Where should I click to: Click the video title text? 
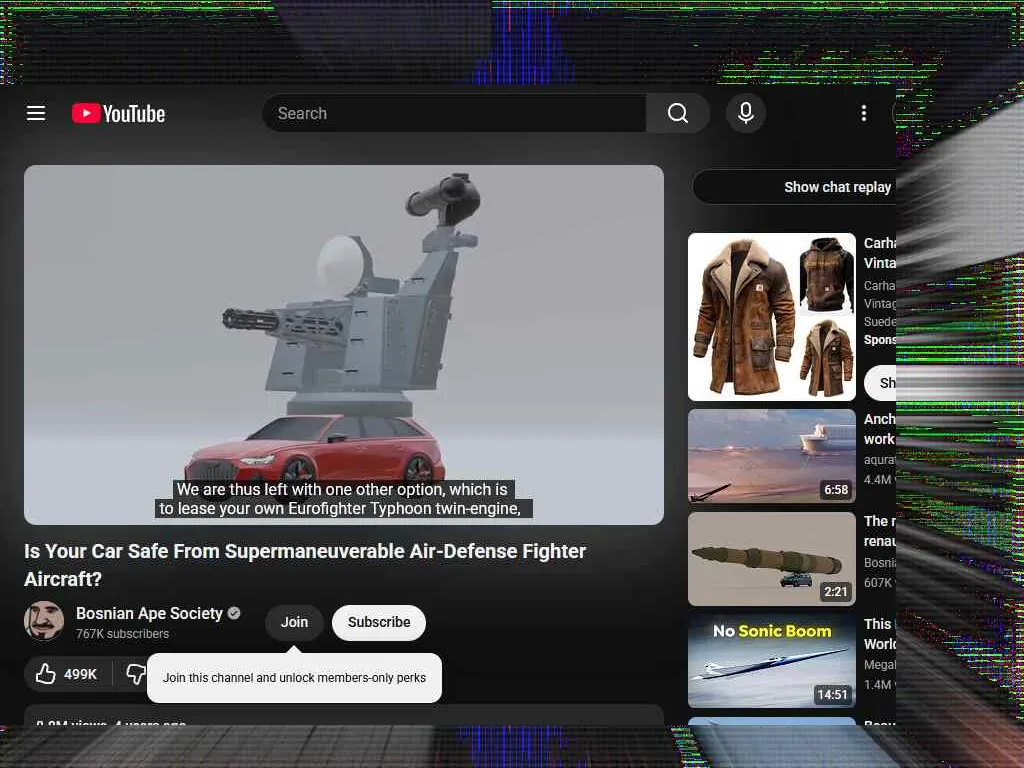pos(305,565)
